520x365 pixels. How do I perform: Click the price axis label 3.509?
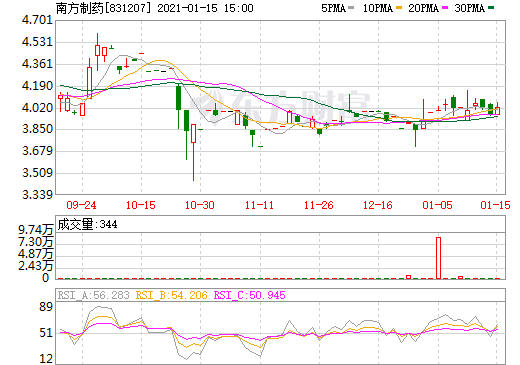tap(37, 173)
